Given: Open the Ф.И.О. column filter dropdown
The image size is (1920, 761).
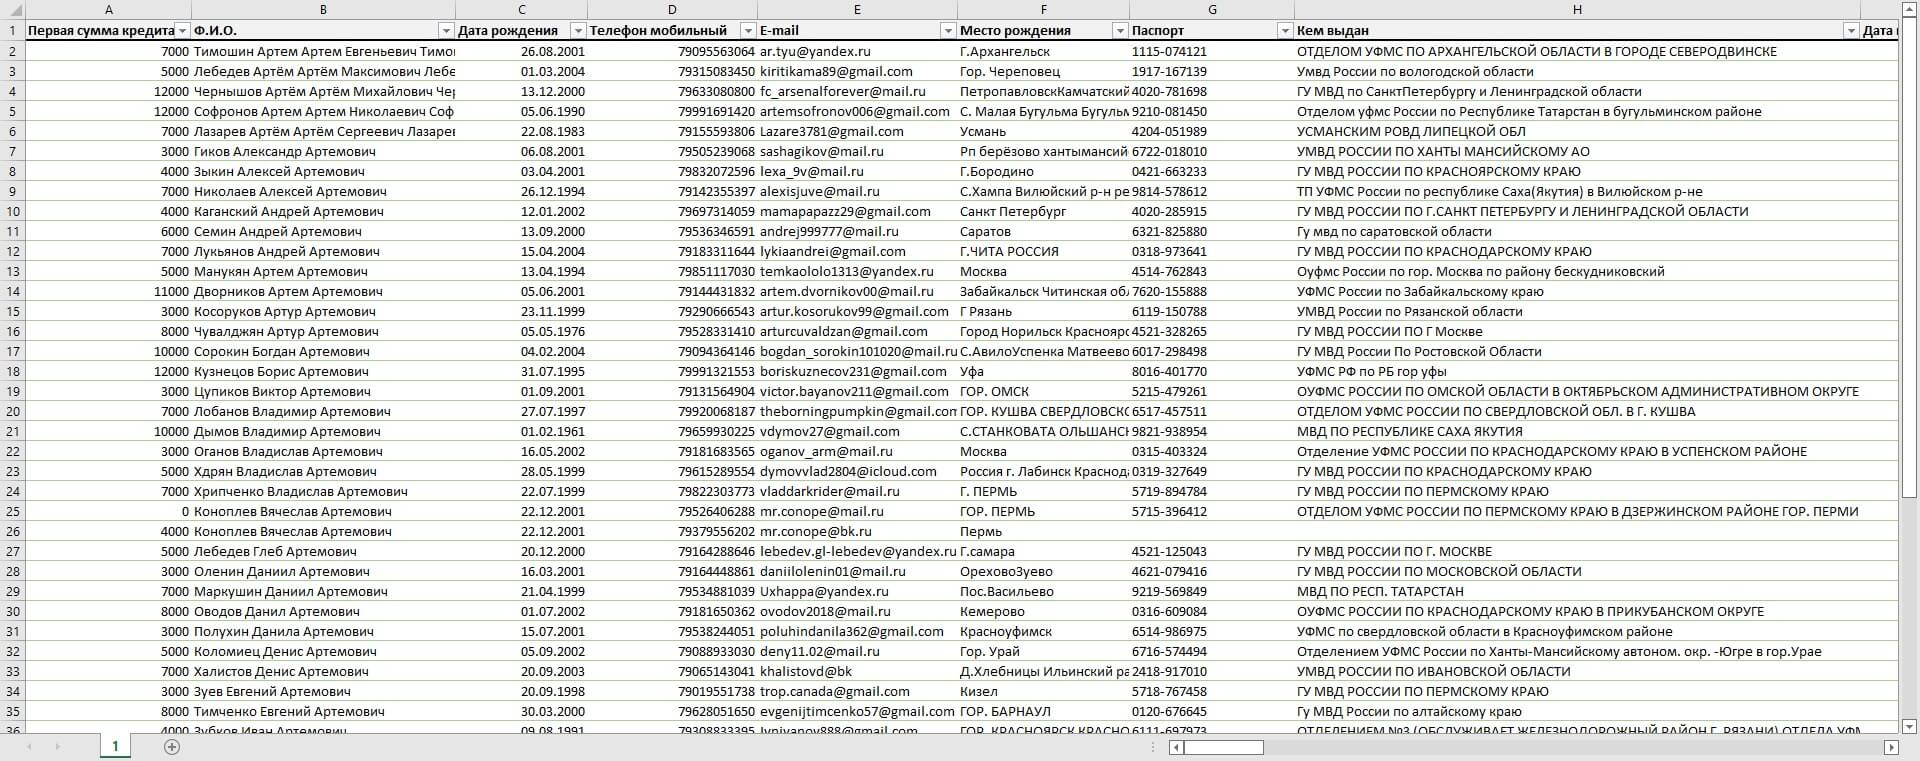Looking at the screenshot, I should click(x=446, y=31).
